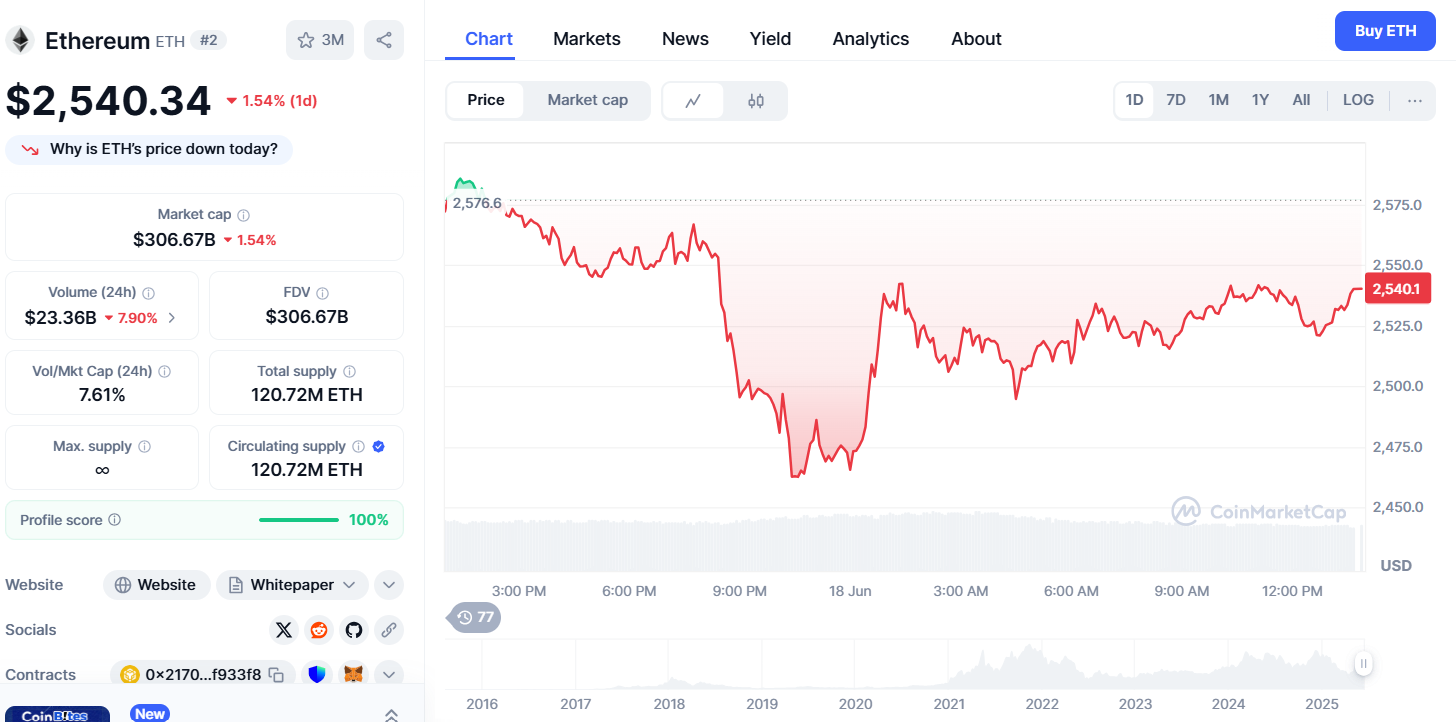Open info icon next to Profile score
Viewport: 1456px width, 722px height.
coord(114,520)
